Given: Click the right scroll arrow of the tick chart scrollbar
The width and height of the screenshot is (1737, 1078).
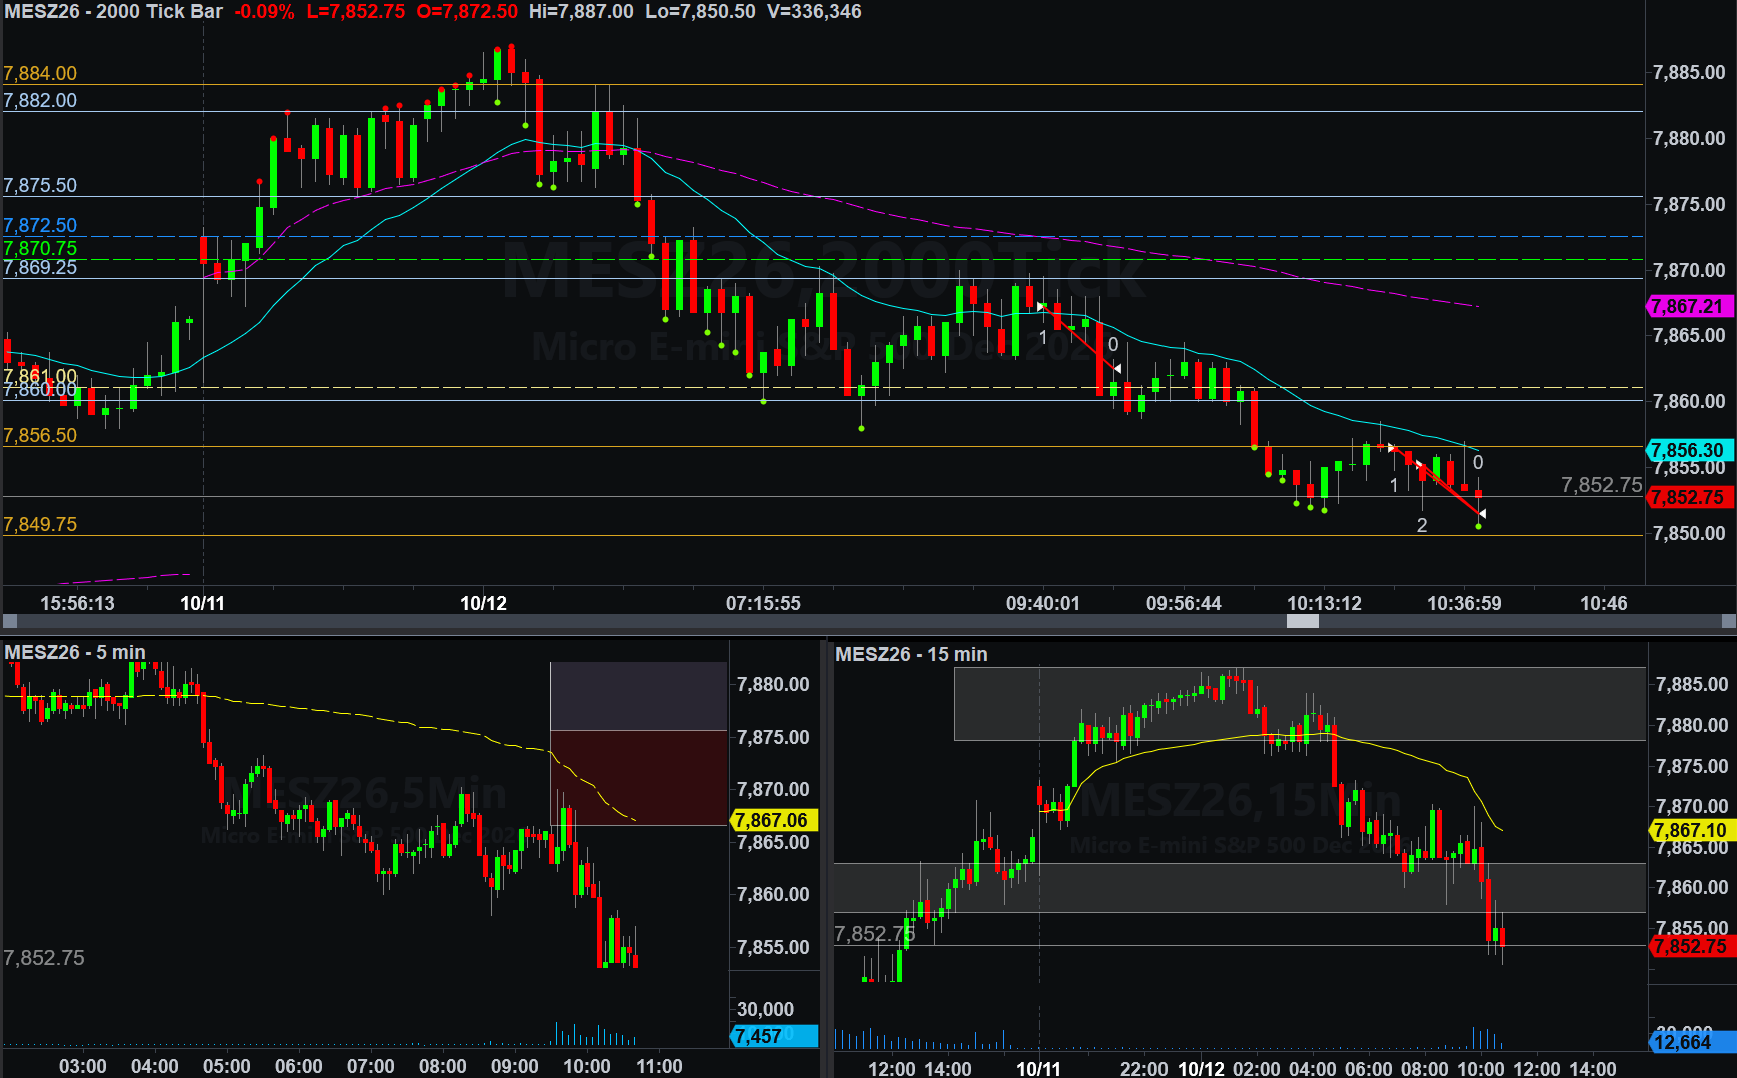Looking at the screenshot, I should tap(1728, 621).
